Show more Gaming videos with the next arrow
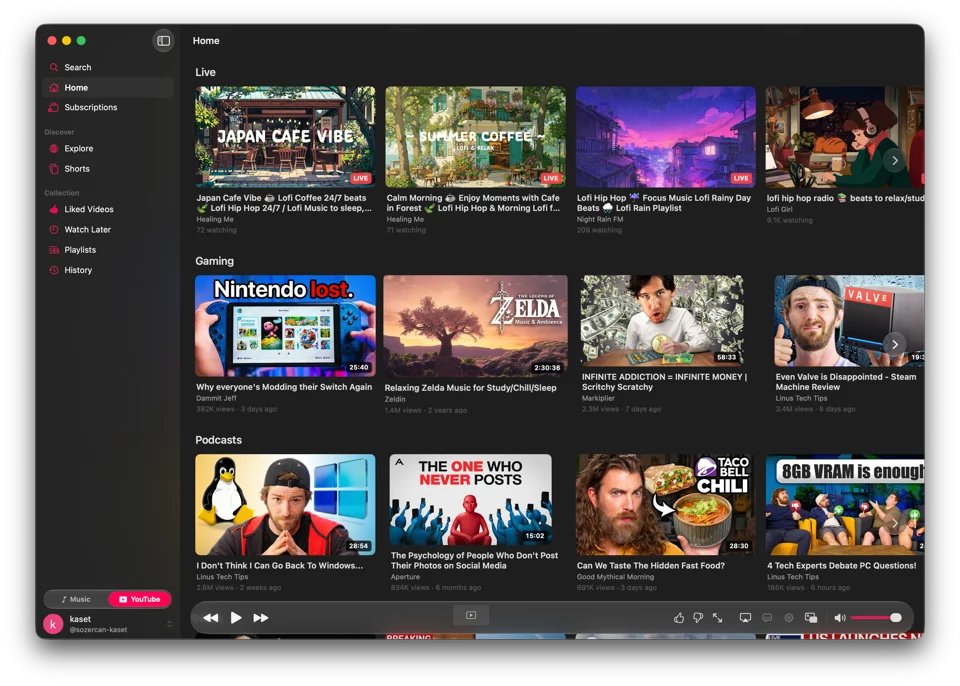Screen dimensions: 960x686 (x=894, y=344)
